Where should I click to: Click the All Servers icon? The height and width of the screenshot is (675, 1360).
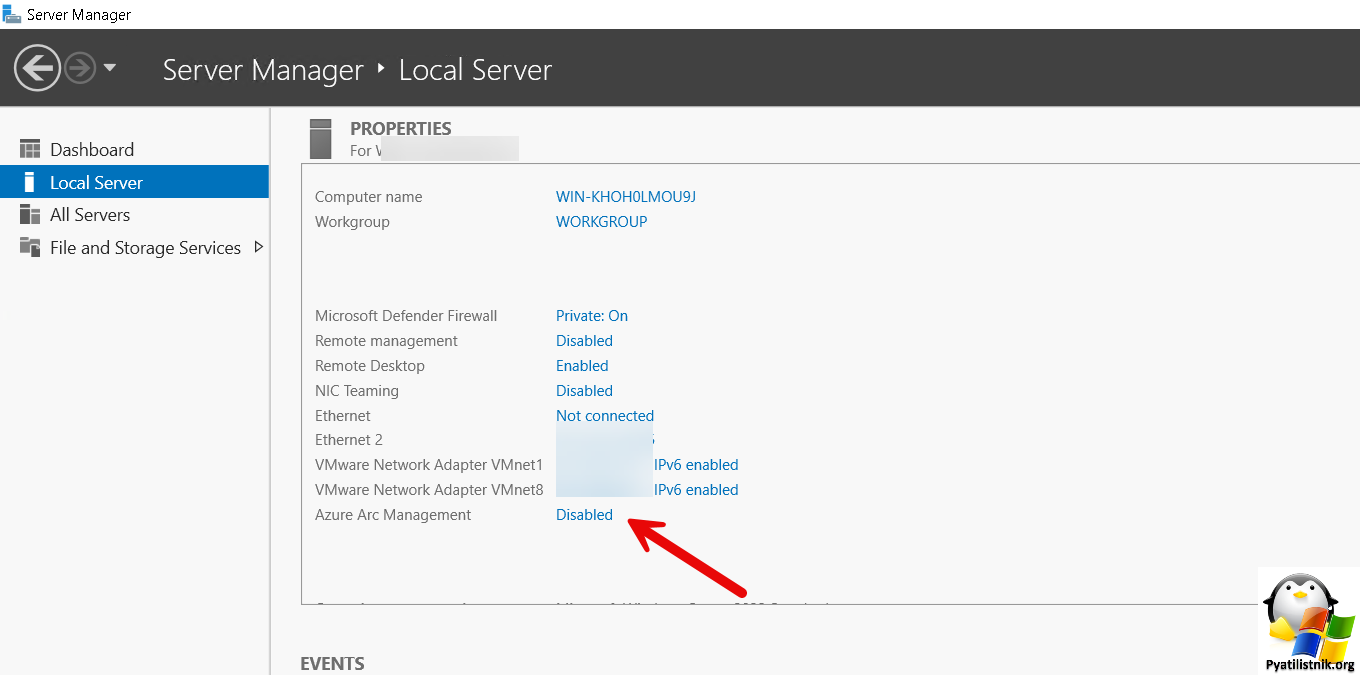tap(30, 215)
